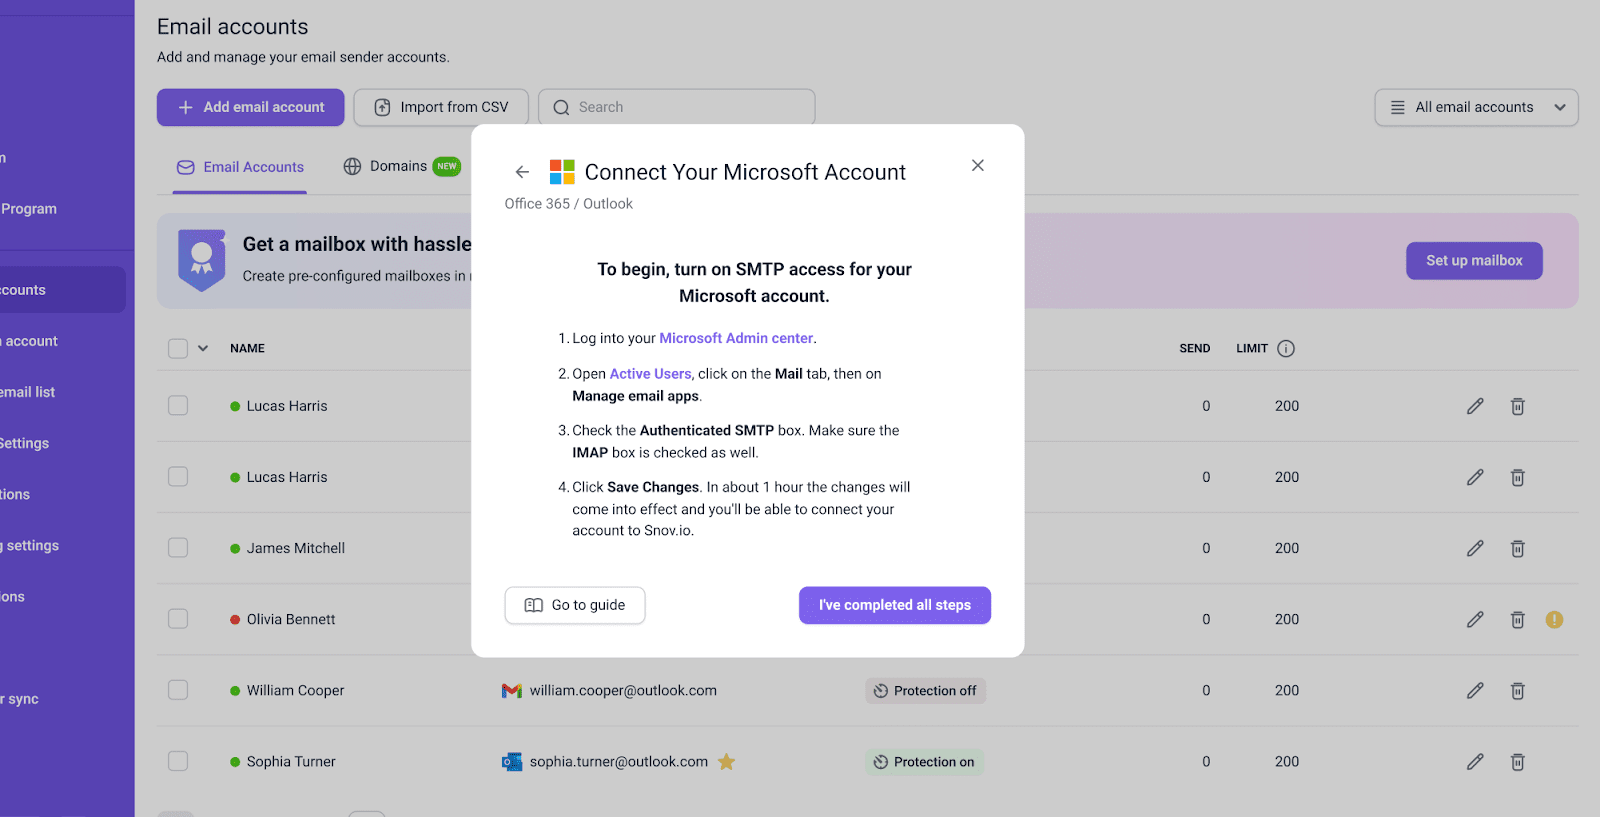1600x817 pixels.
Task: Expand the bulk selection chevron beside NAME
Action: pos(203,348)
